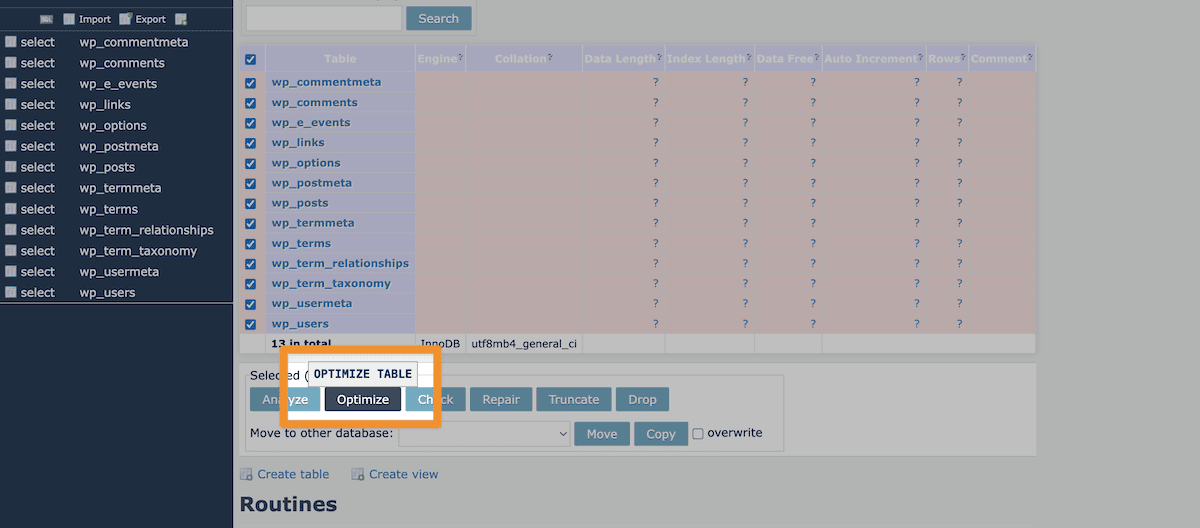Screen dimensions: 1200x528
Task: Open wp_options link in main table list
Action: coord(306,163)
